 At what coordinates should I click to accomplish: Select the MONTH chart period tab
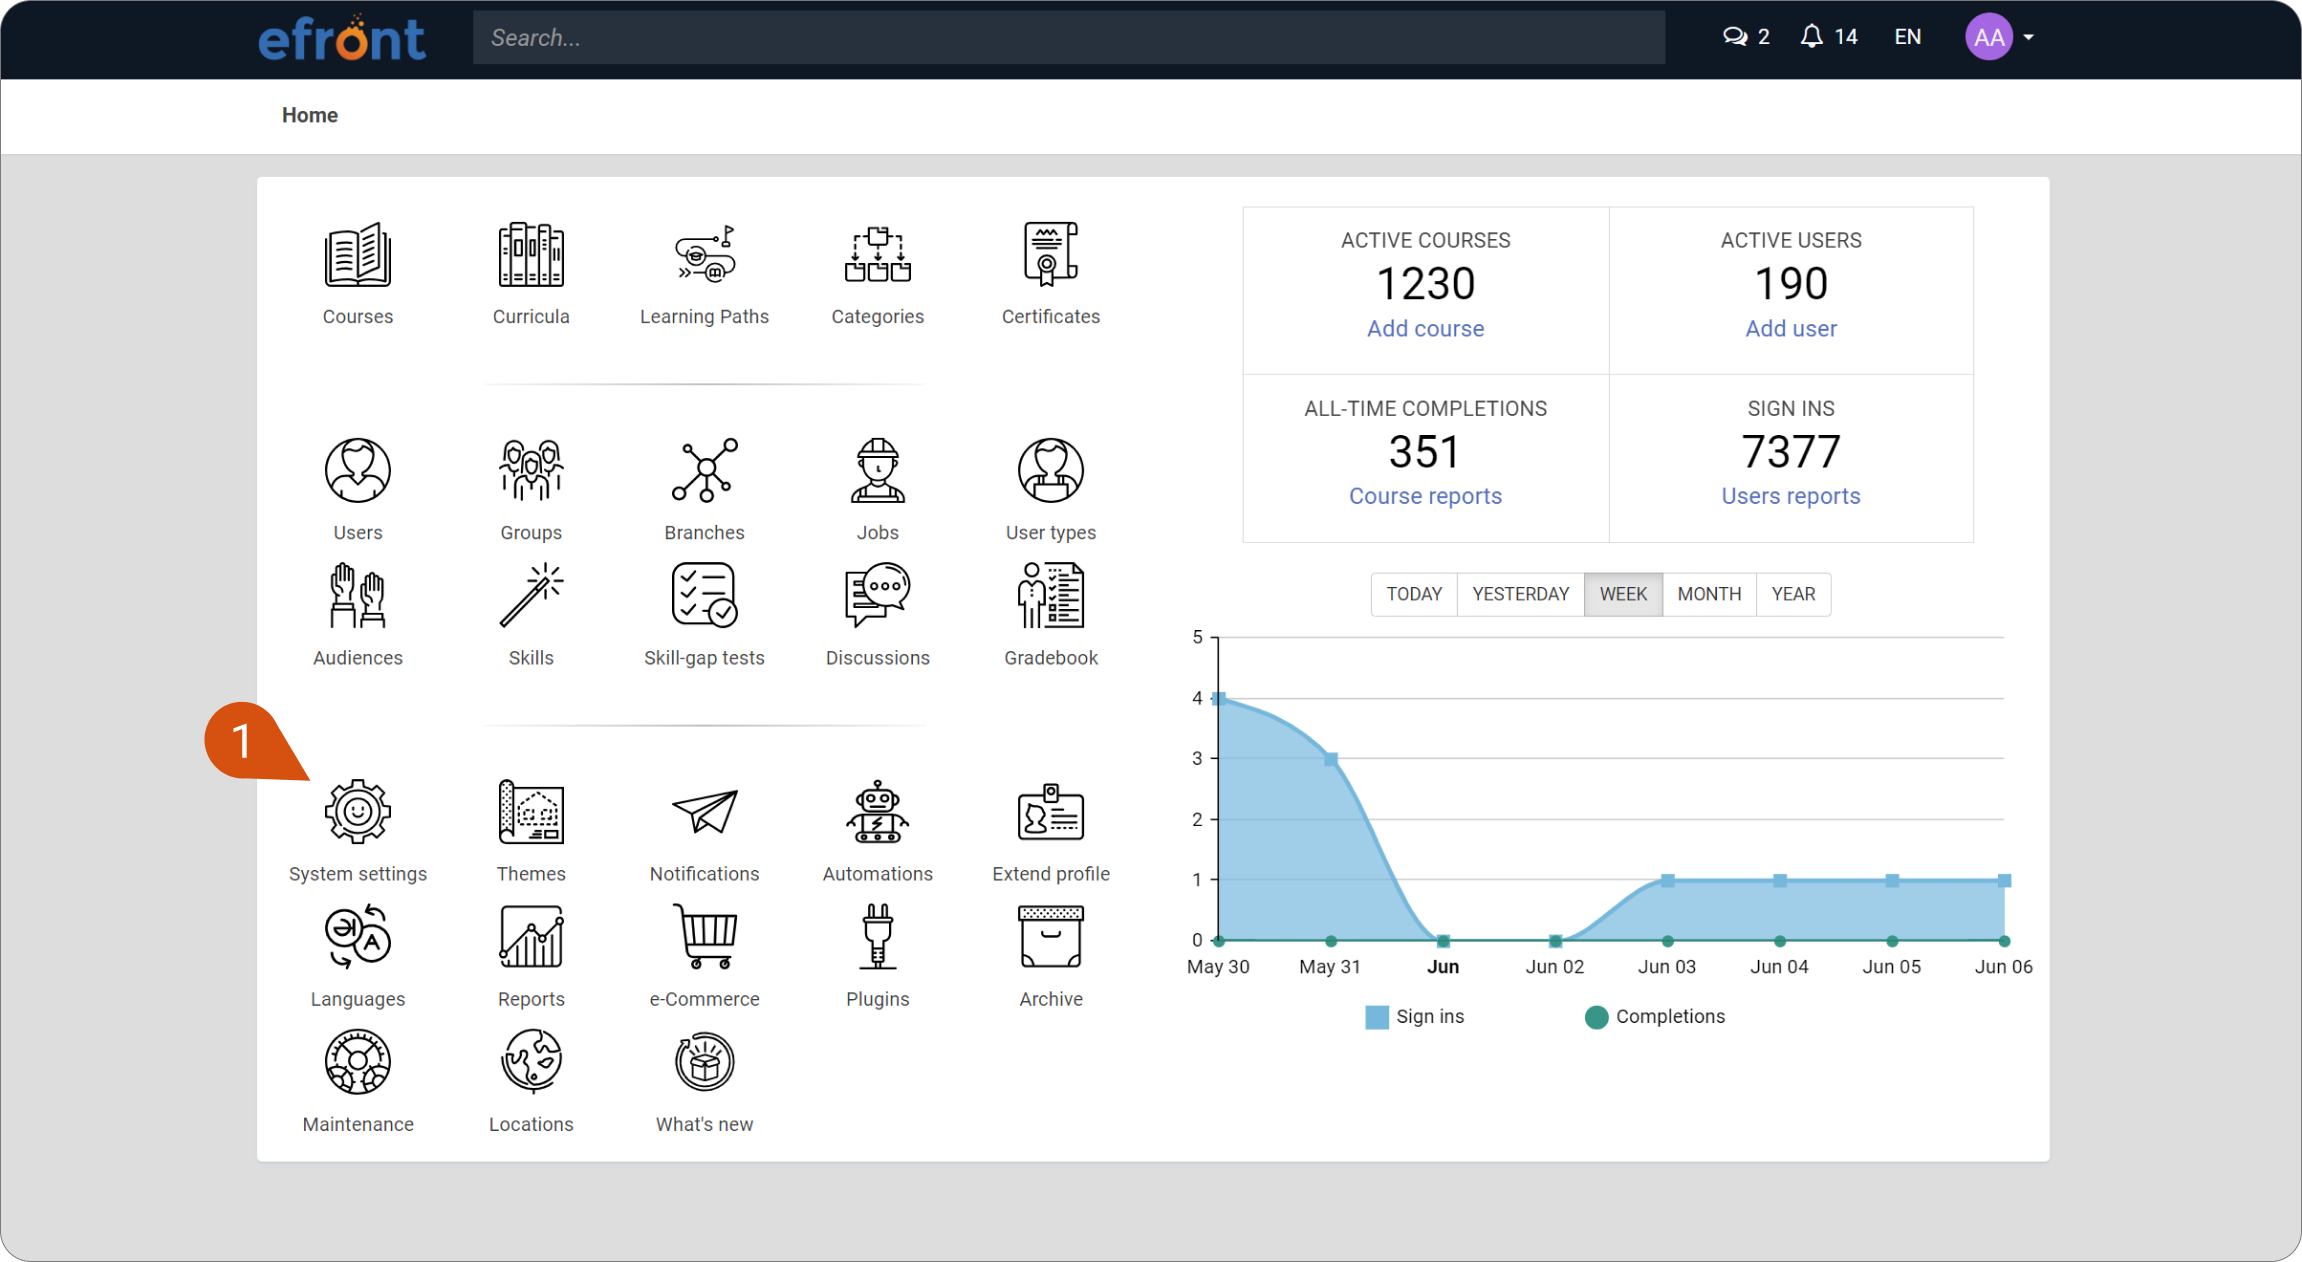(1709, 594)
